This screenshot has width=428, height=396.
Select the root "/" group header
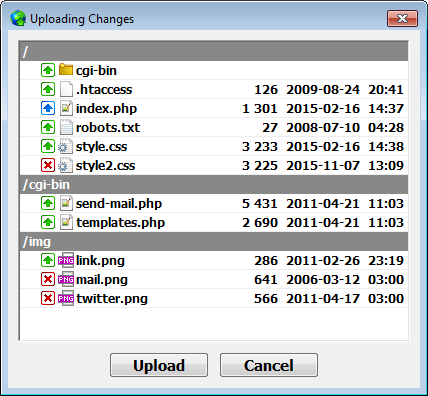(214, 51)
